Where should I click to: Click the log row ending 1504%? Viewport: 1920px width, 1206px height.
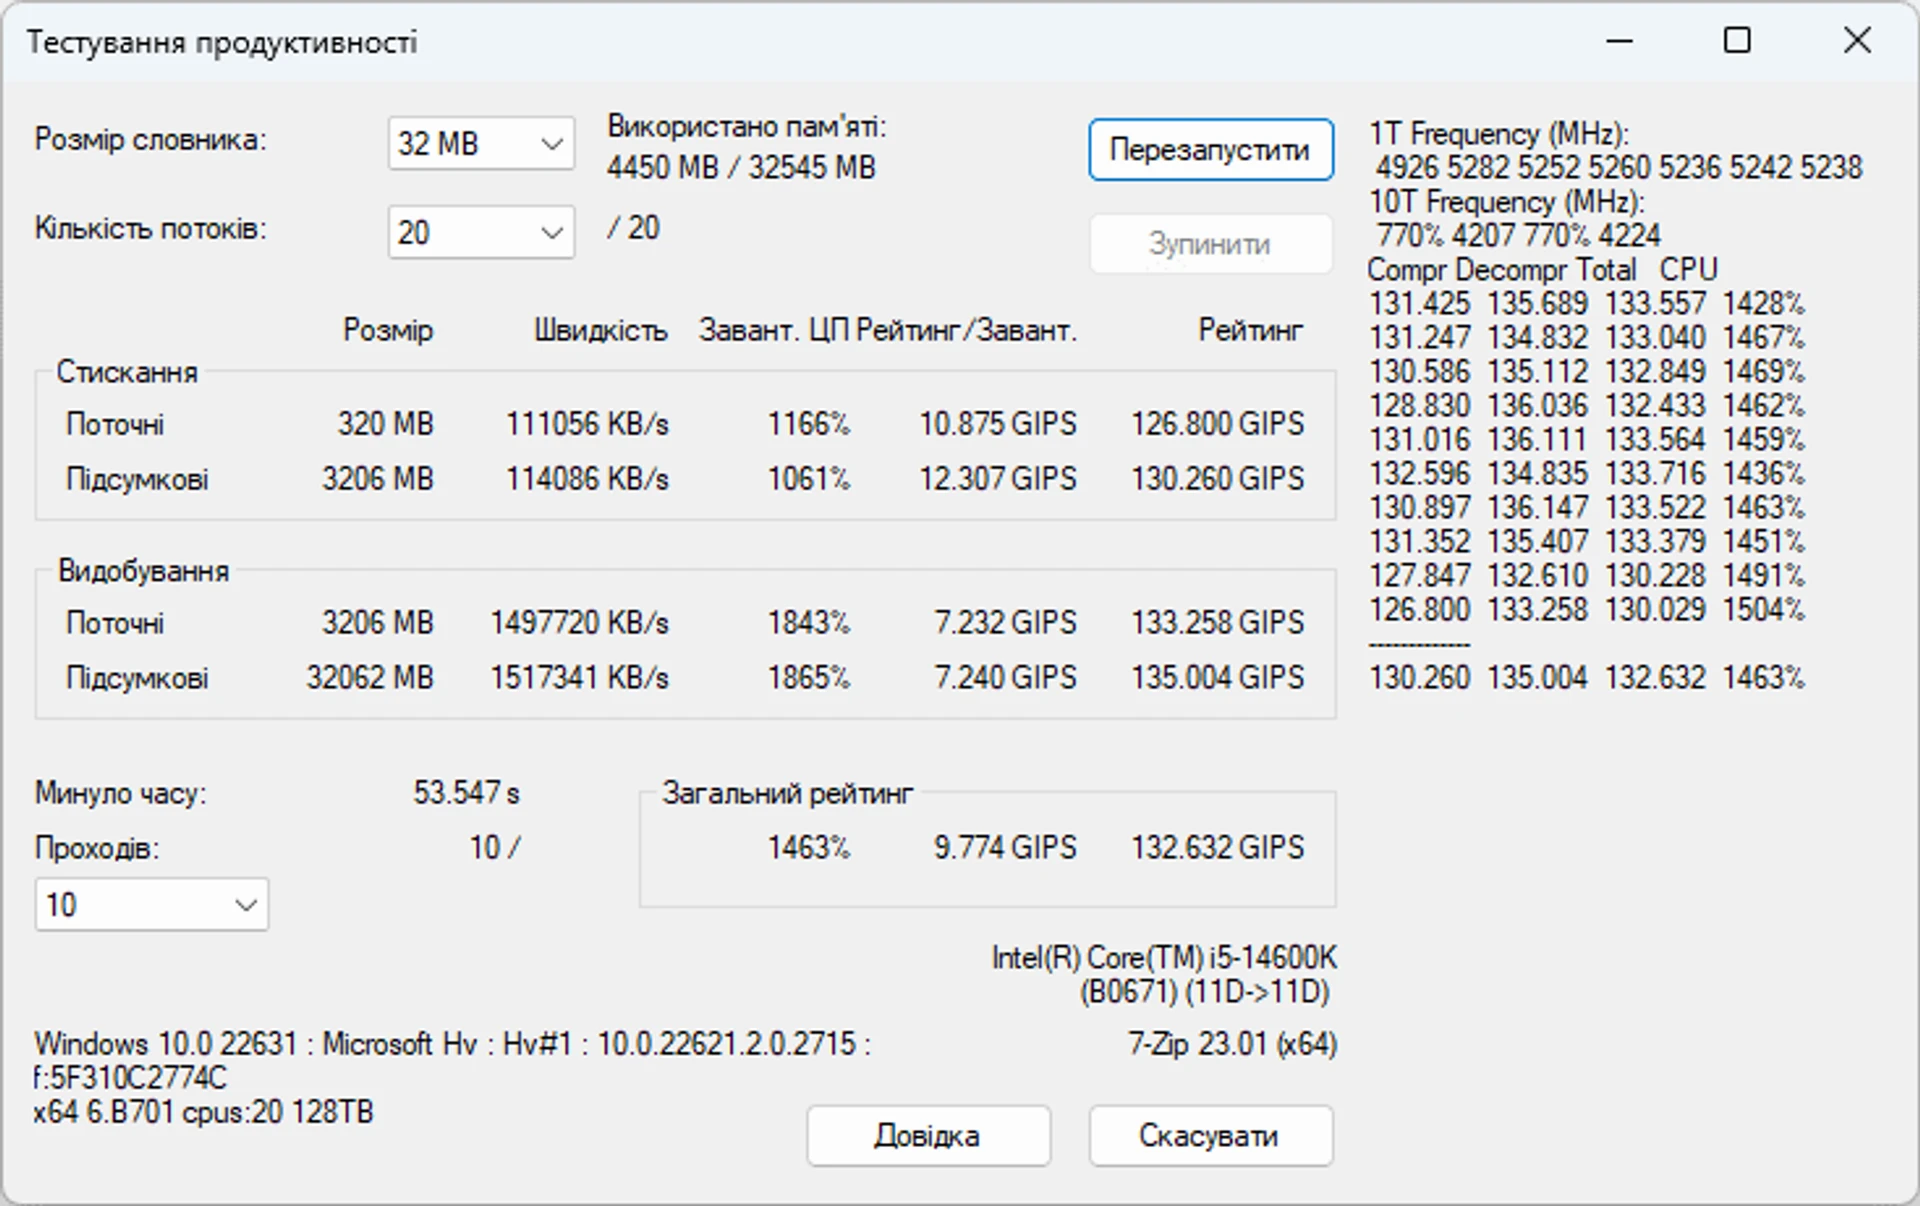[1587, 610]
